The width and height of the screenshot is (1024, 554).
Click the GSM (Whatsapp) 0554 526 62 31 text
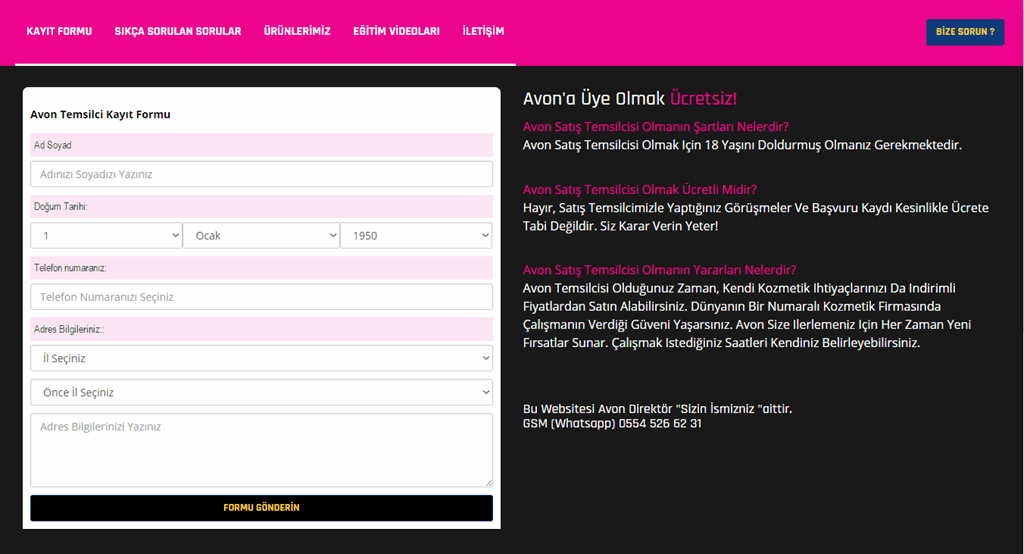pos(613,424)
